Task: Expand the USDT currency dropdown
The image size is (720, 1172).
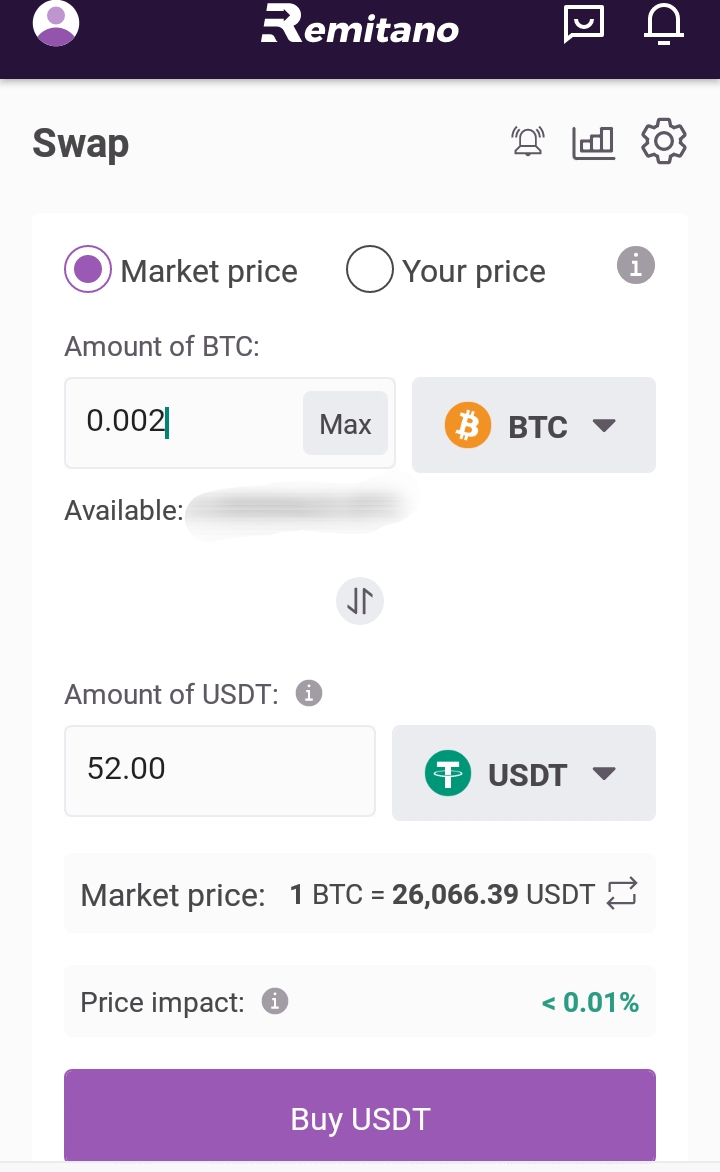Action: (524, 773)
